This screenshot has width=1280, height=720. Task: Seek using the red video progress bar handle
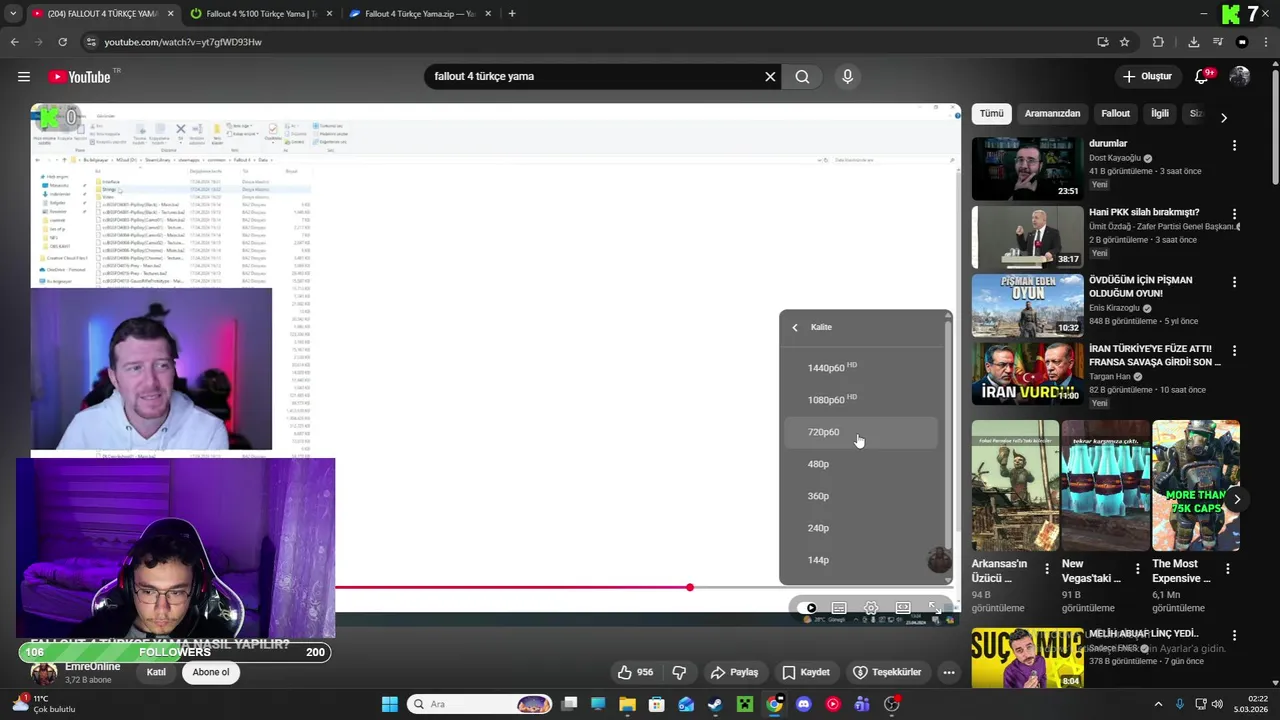690,587
